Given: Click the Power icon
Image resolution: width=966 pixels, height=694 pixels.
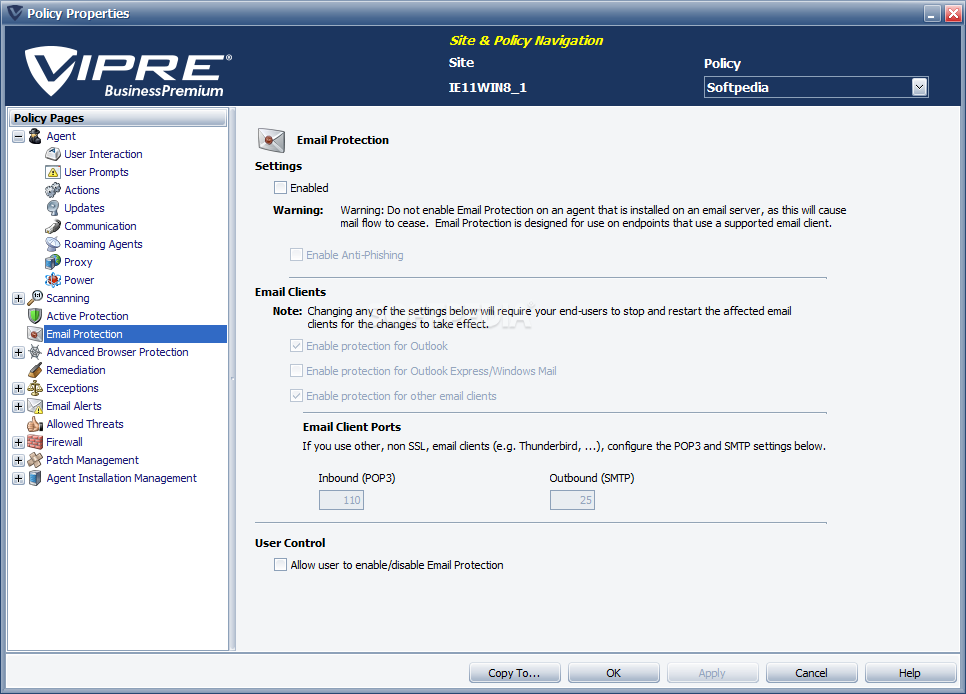Looking at the screenshot, I should 53,280.
